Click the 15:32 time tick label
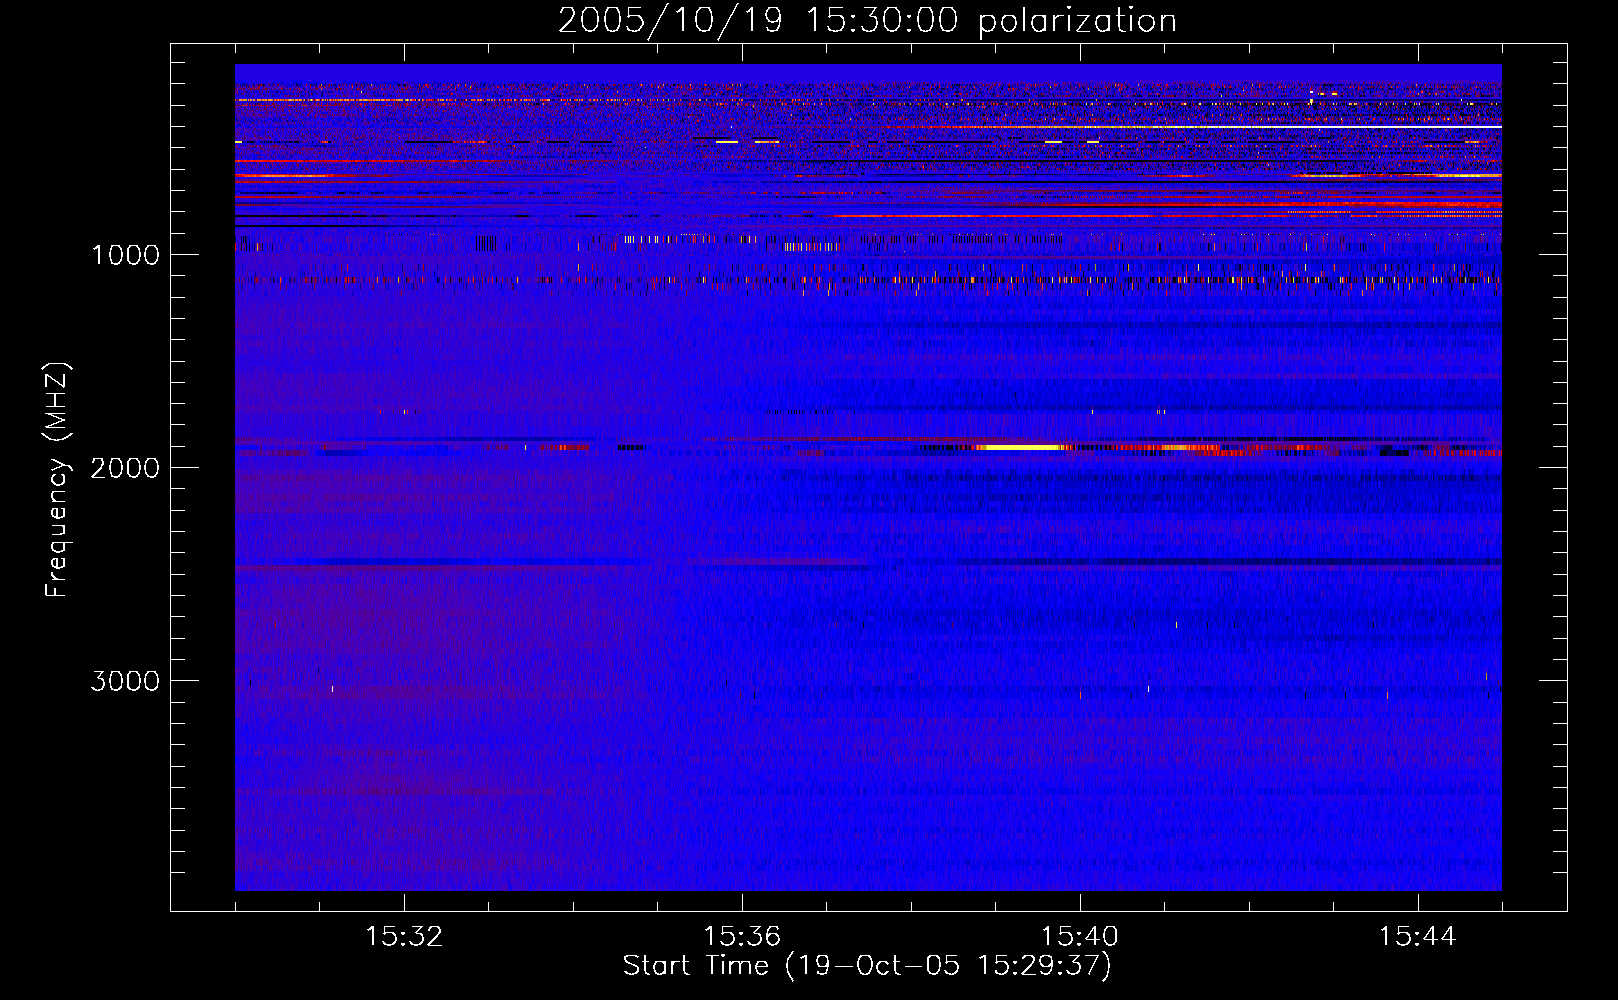The width and height of the screenshot is (1618, 1000). pos(404,937)
